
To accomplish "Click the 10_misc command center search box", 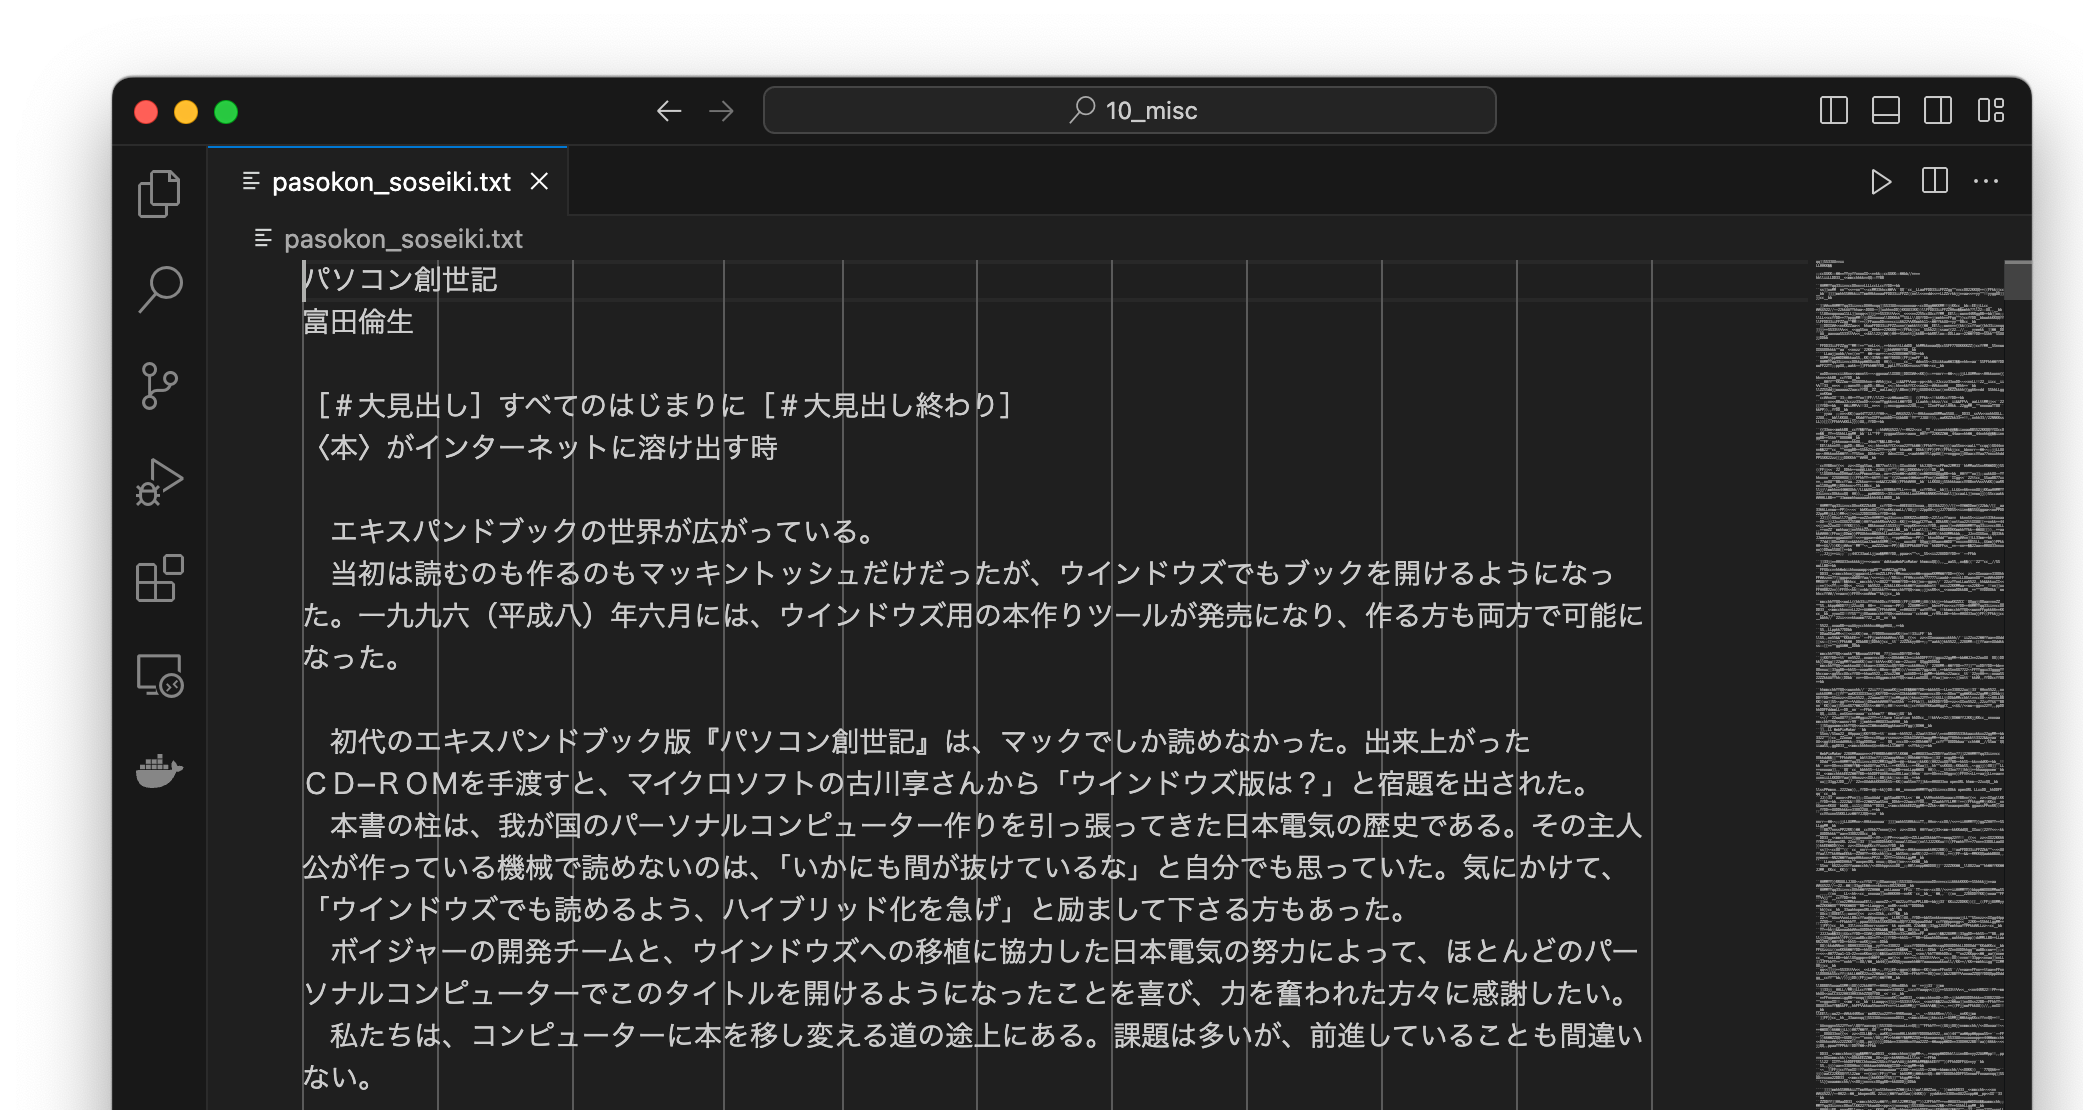I will 1129,110.
